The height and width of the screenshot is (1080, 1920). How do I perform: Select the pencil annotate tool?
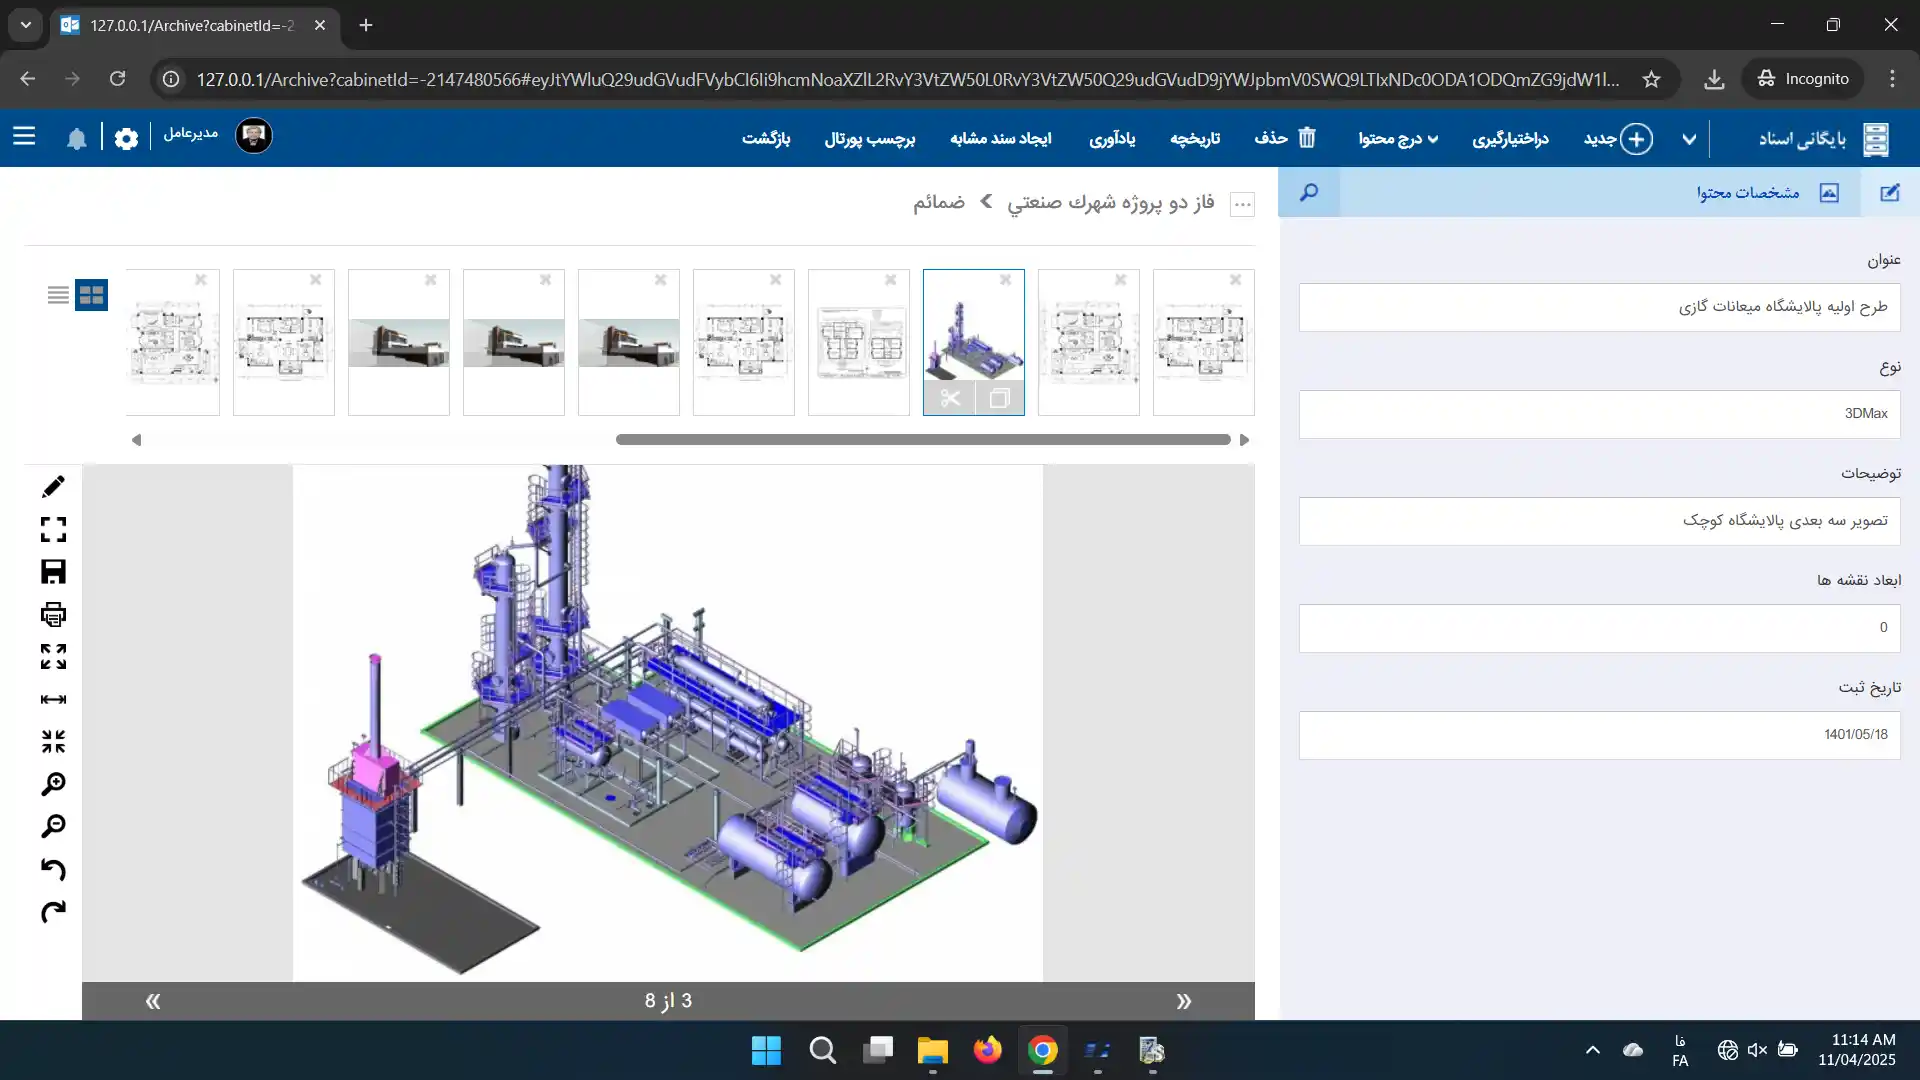[53, 487]
